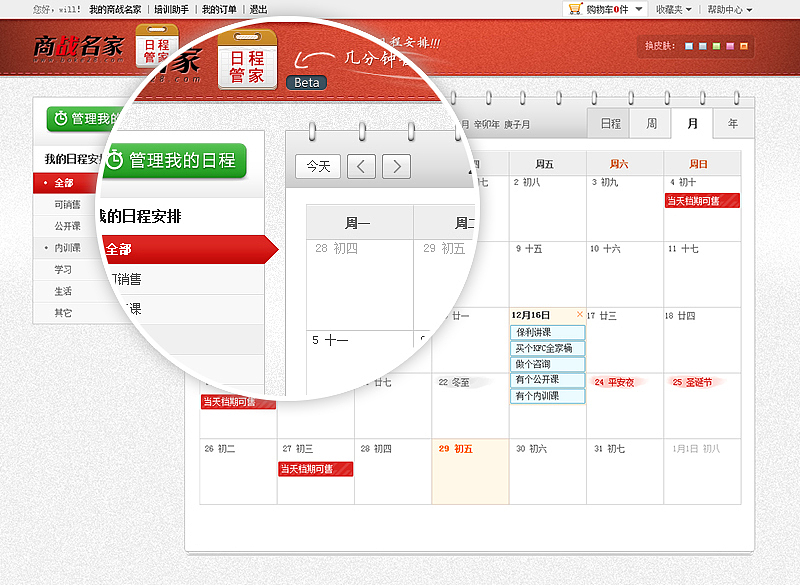Go to next month arrow button
This screenshot has width=800, height=585.
396,166
